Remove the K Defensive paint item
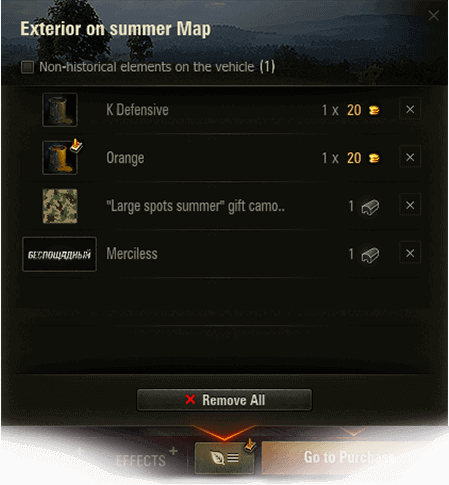Screen dimensions: 449x485 tap(410, 109)
